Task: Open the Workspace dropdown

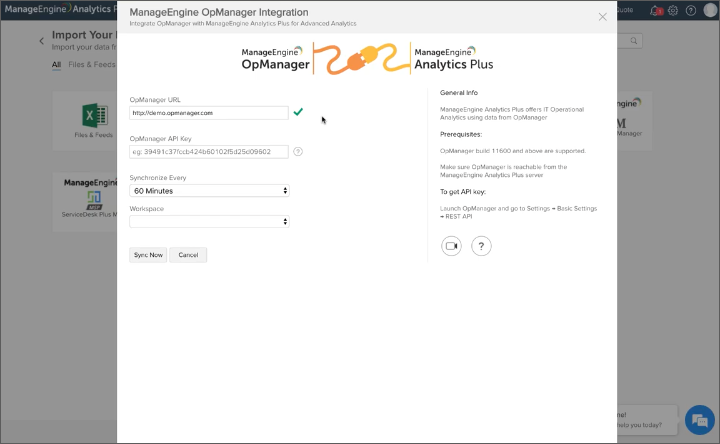Action: pyautogui.click(x=209, y=222)
